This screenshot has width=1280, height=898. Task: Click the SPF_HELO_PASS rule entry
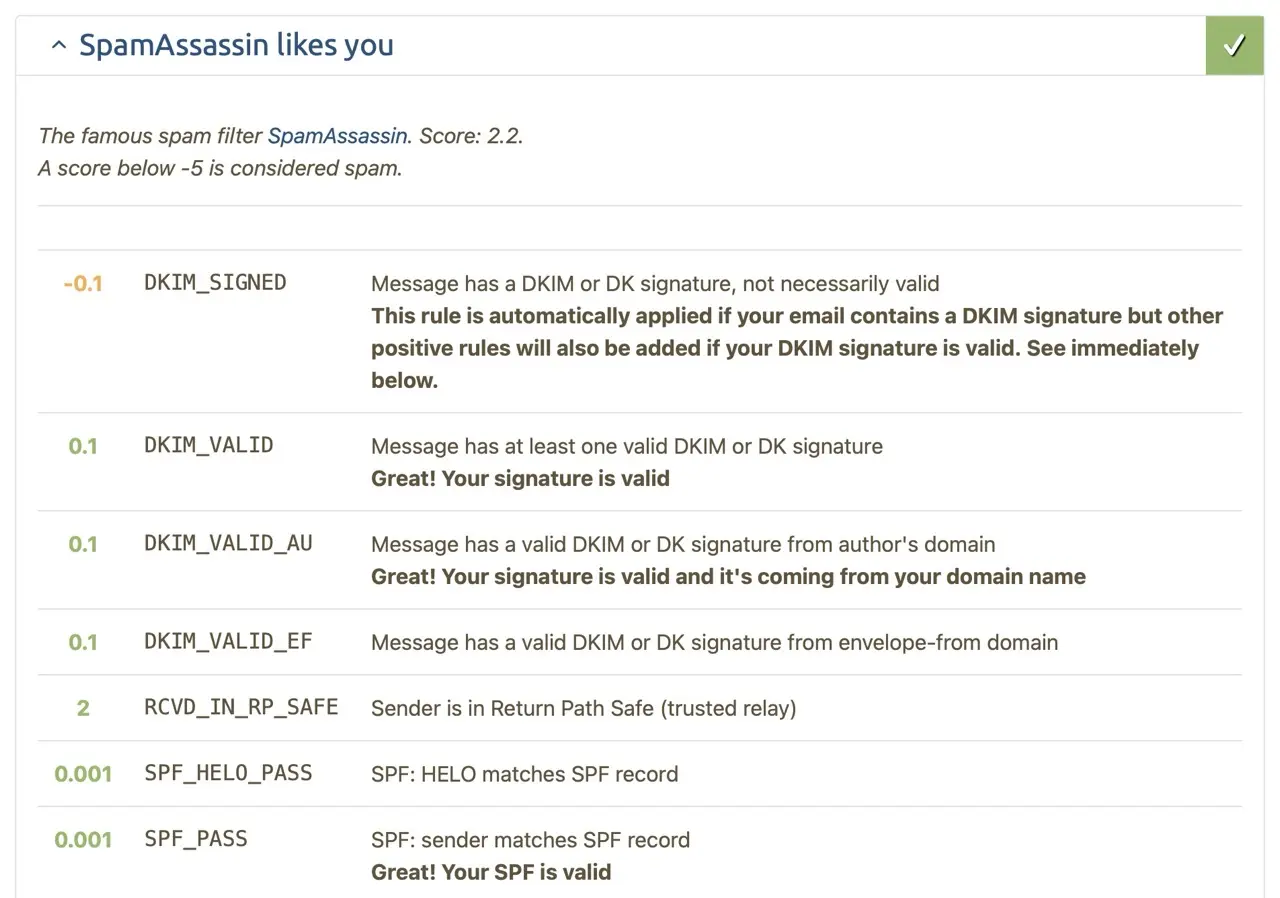click(x=228, y=773)
